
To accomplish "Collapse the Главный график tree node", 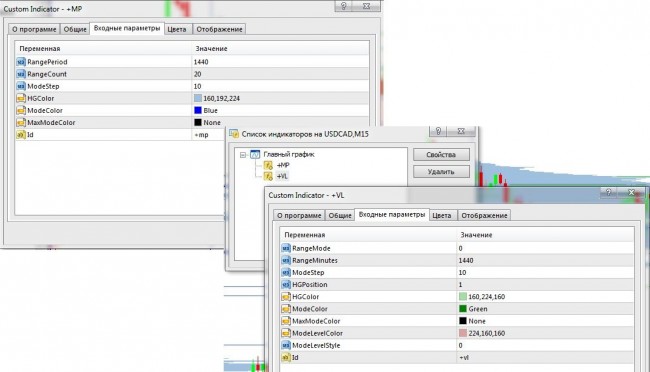I will pos(243,155).
